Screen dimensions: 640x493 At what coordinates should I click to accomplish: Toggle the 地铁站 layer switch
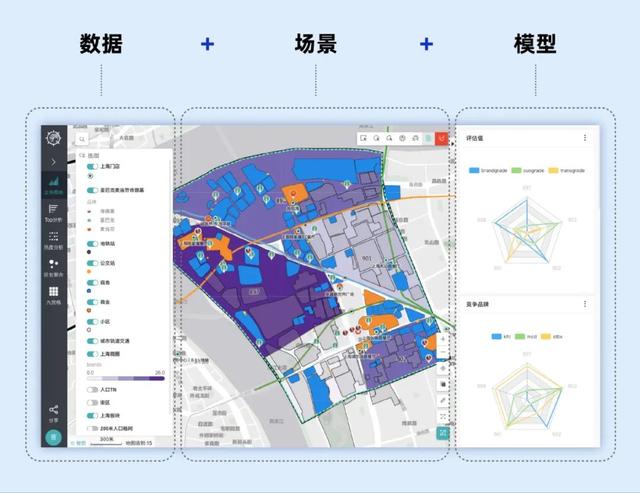tap(92, 242)
